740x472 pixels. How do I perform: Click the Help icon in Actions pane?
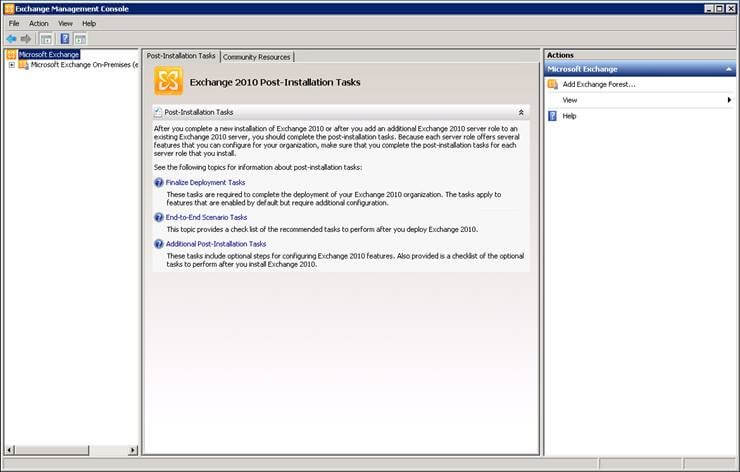552,116
